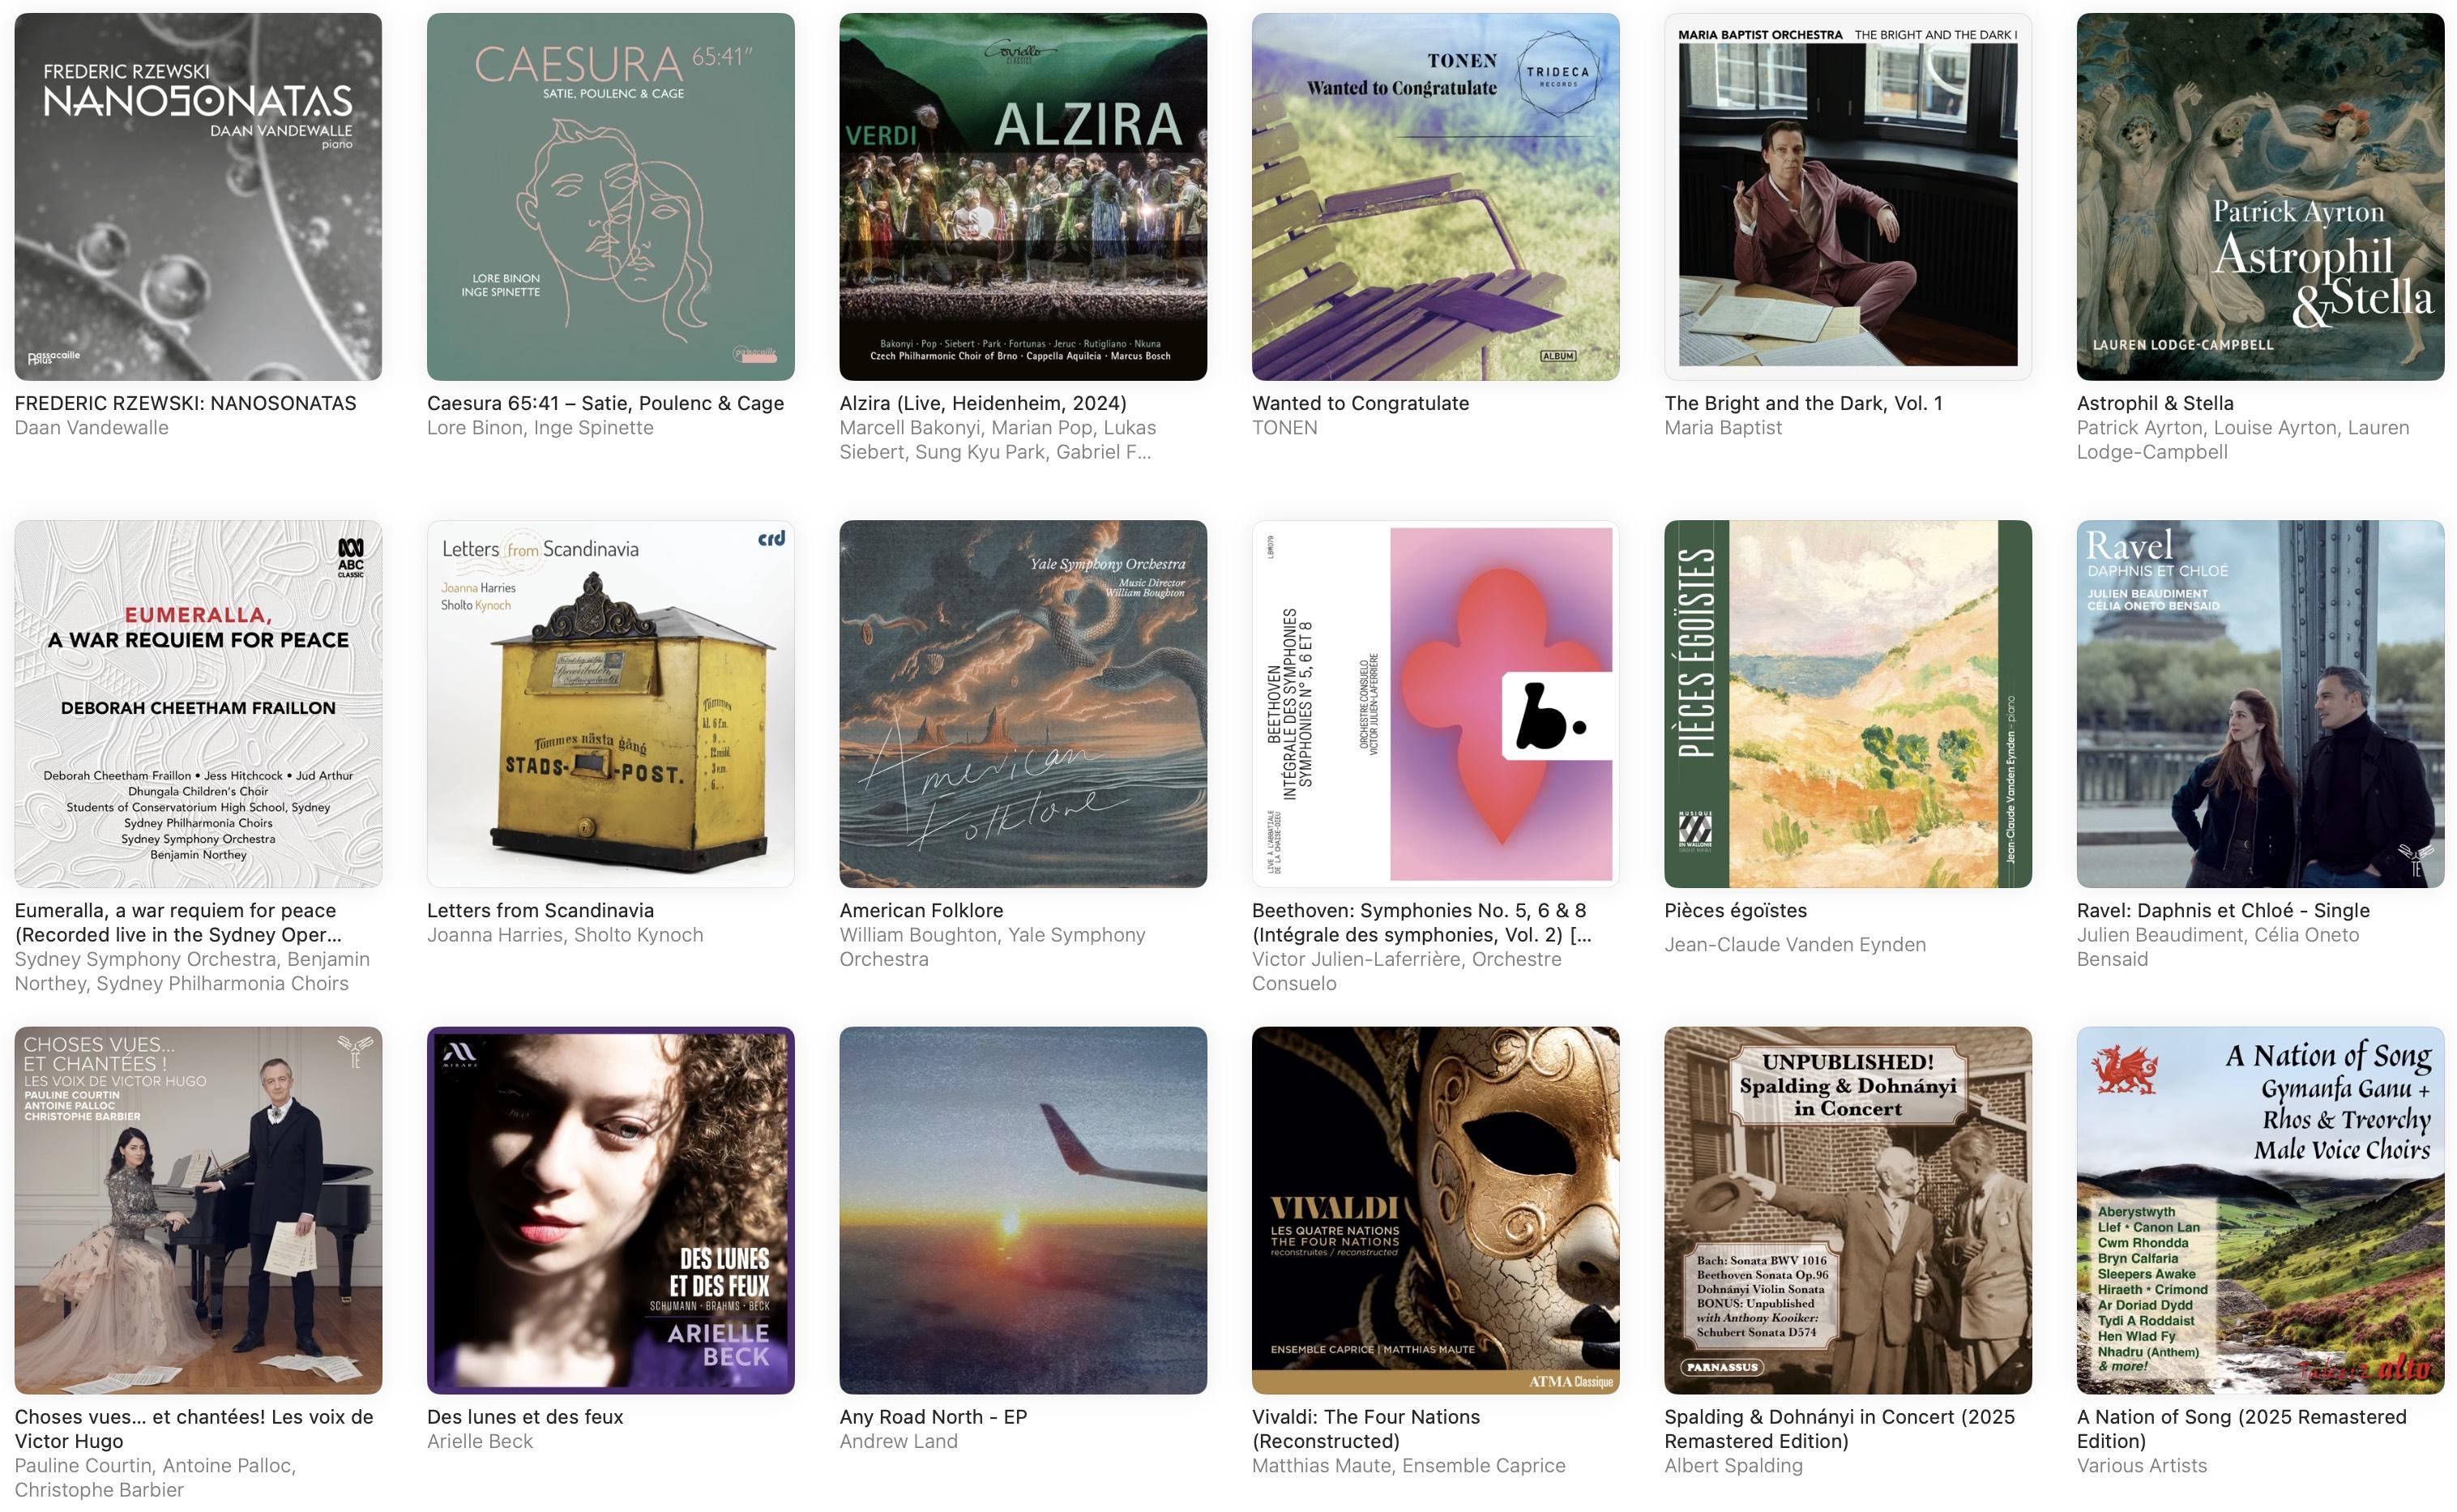Open the Pièces égoïstes painting cover
The height and width of the screenshot is (1512, 2457).
[1848, 704]
